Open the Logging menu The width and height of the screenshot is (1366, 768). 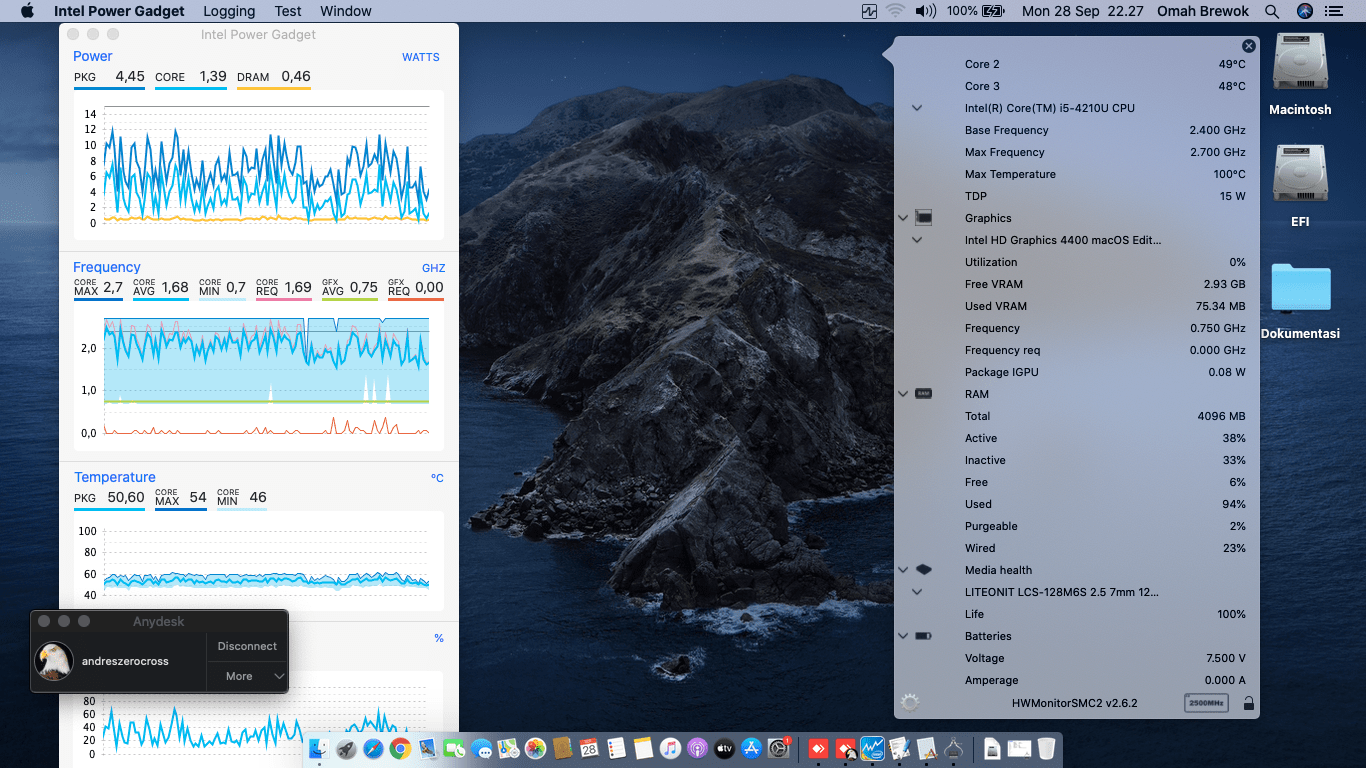pos(229,11)
